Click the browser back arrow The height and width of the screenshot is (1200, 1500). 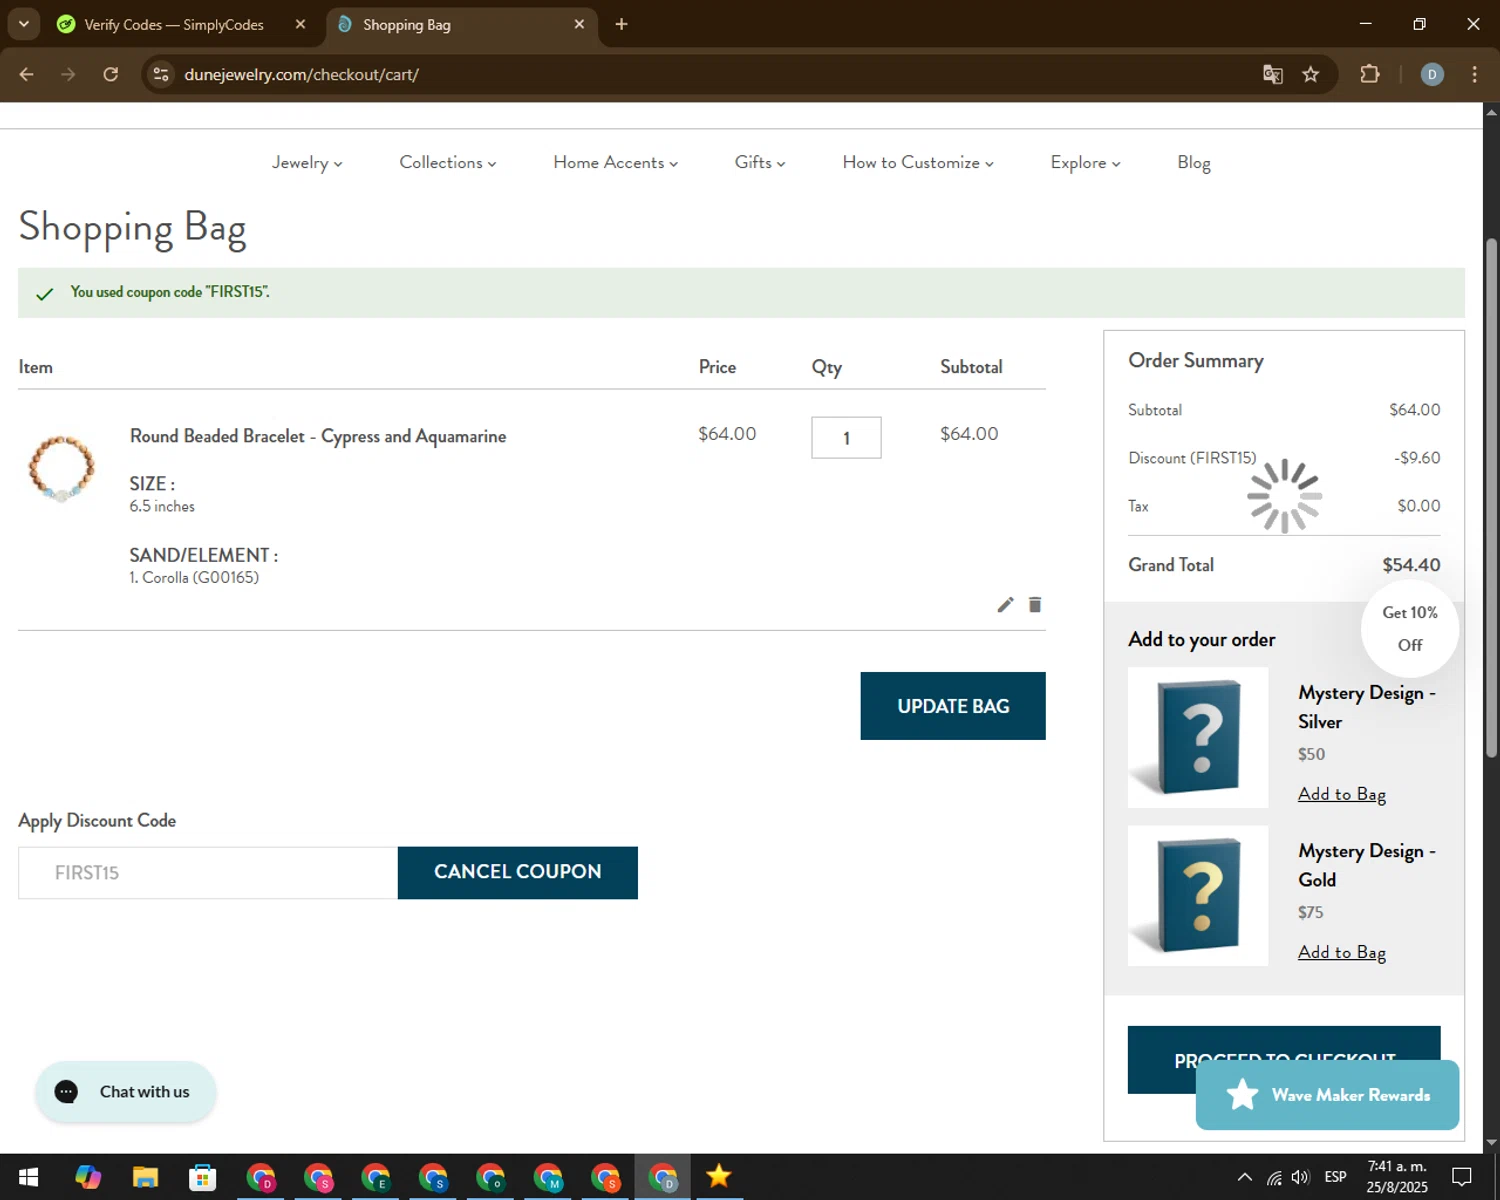click(x=27, y=74)
